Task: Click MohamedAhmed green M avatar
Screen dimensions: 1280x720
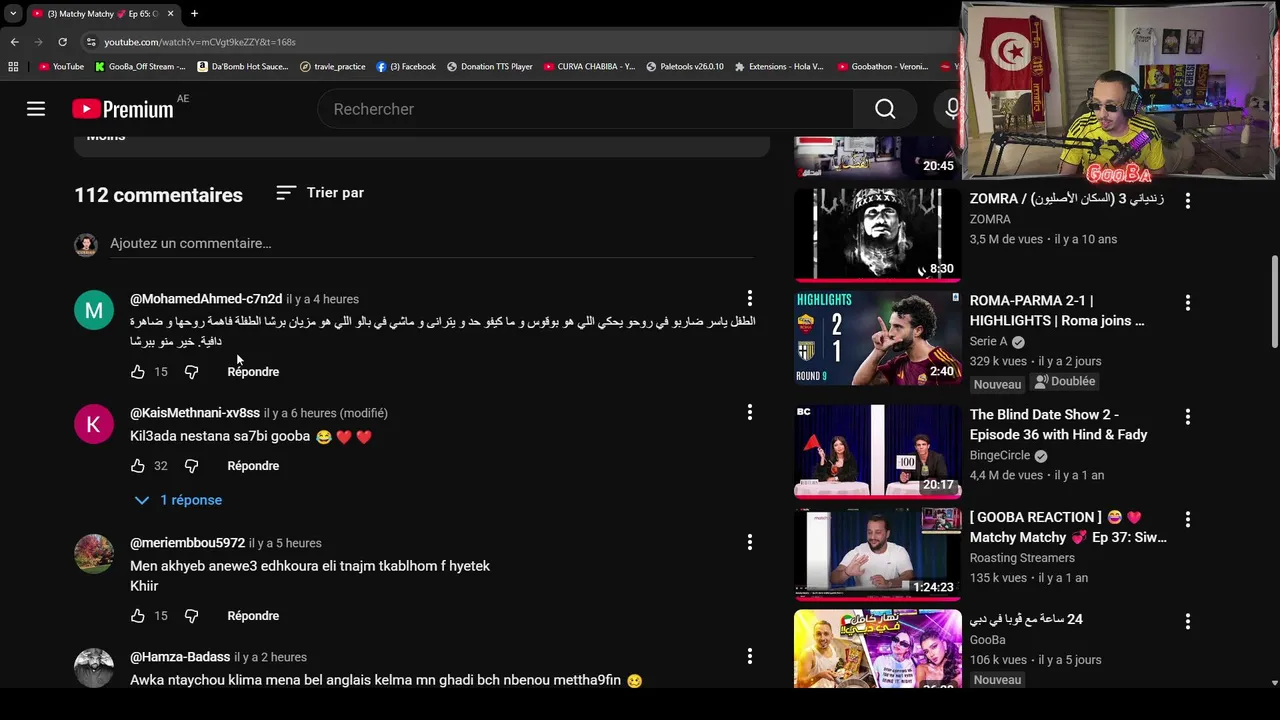Action: pos(94,310)
